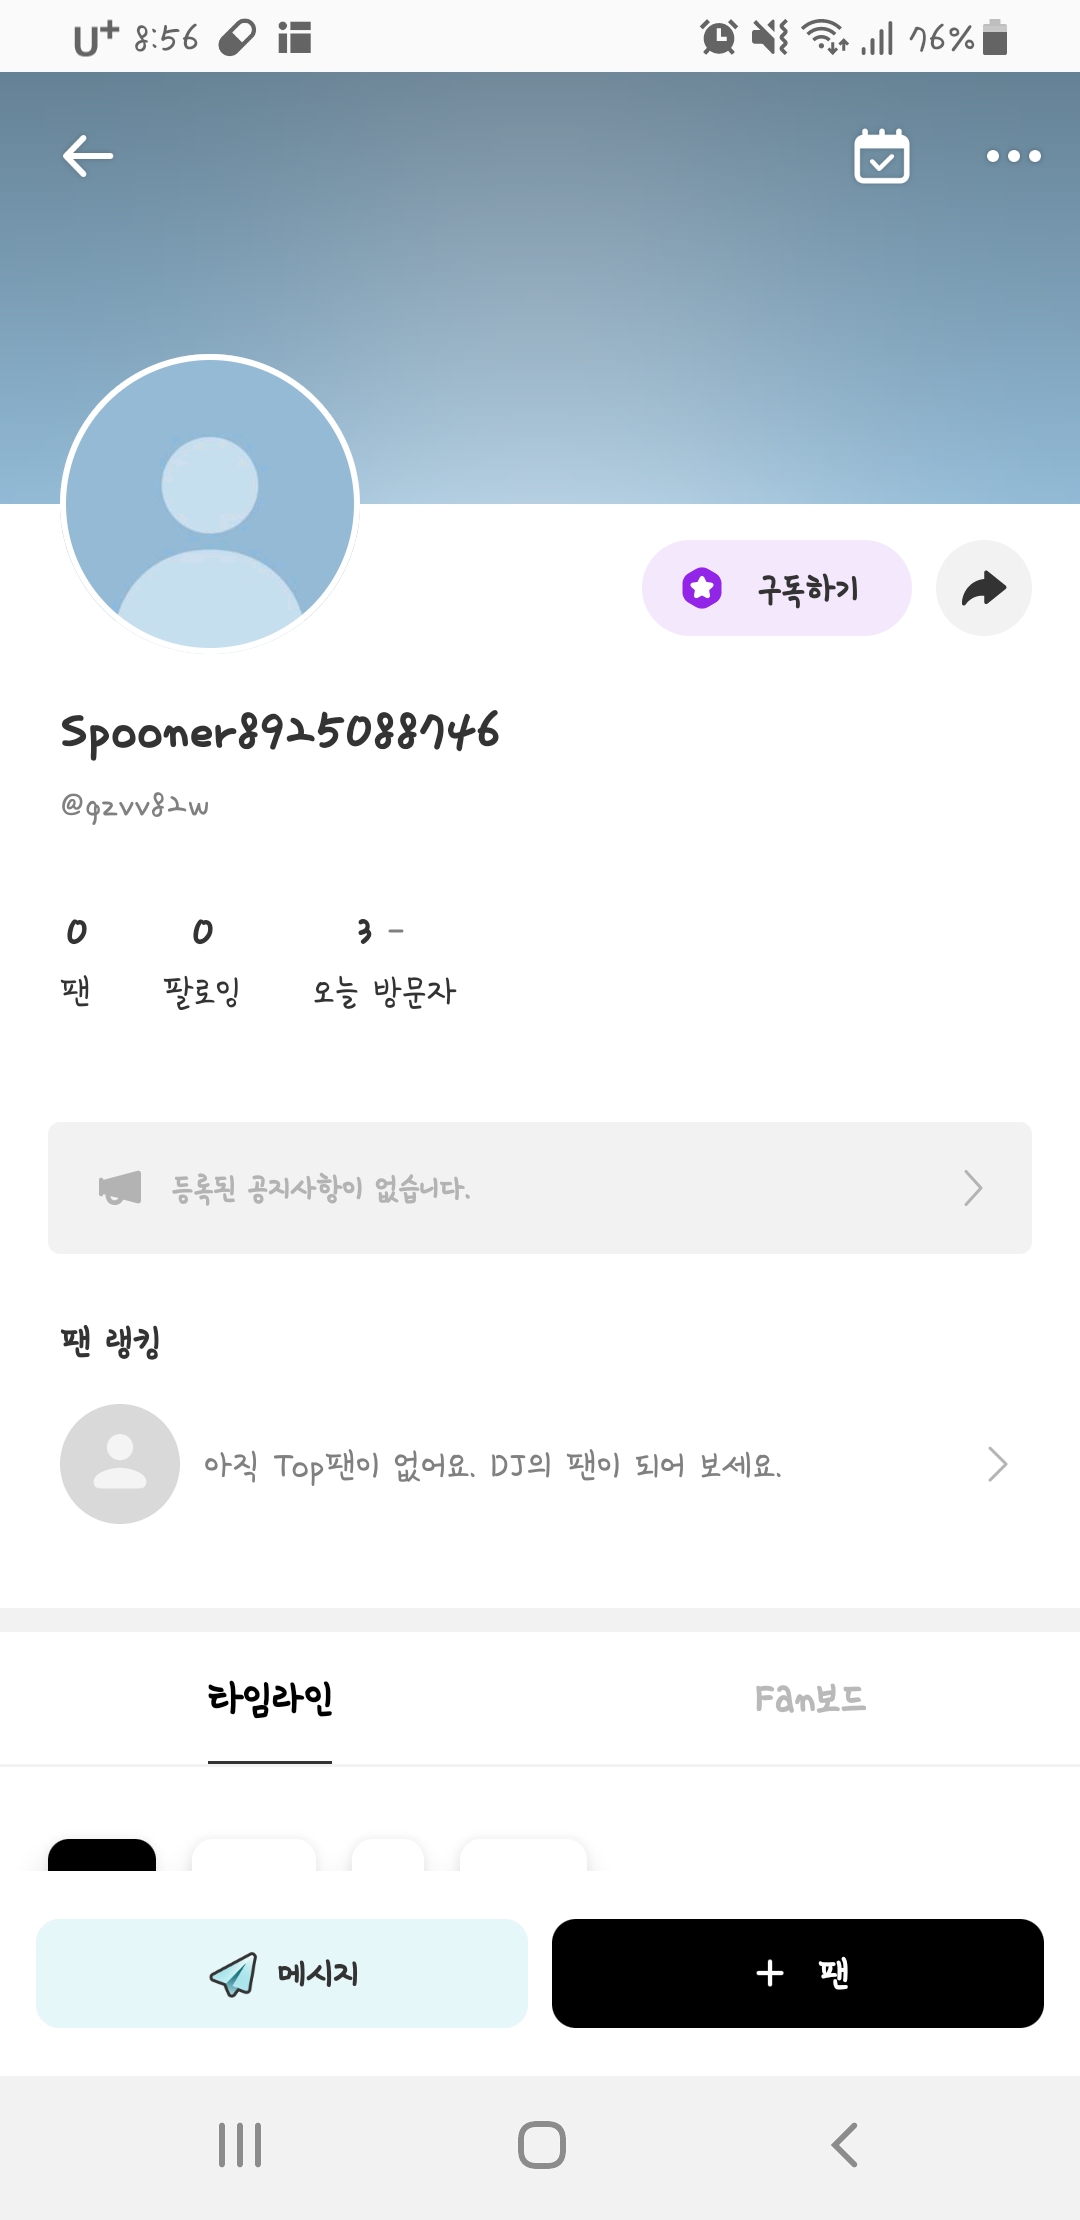Open the calendar schedule icon
Viewport: 1080px width, 2220px height.
click(x=881, y=157)
